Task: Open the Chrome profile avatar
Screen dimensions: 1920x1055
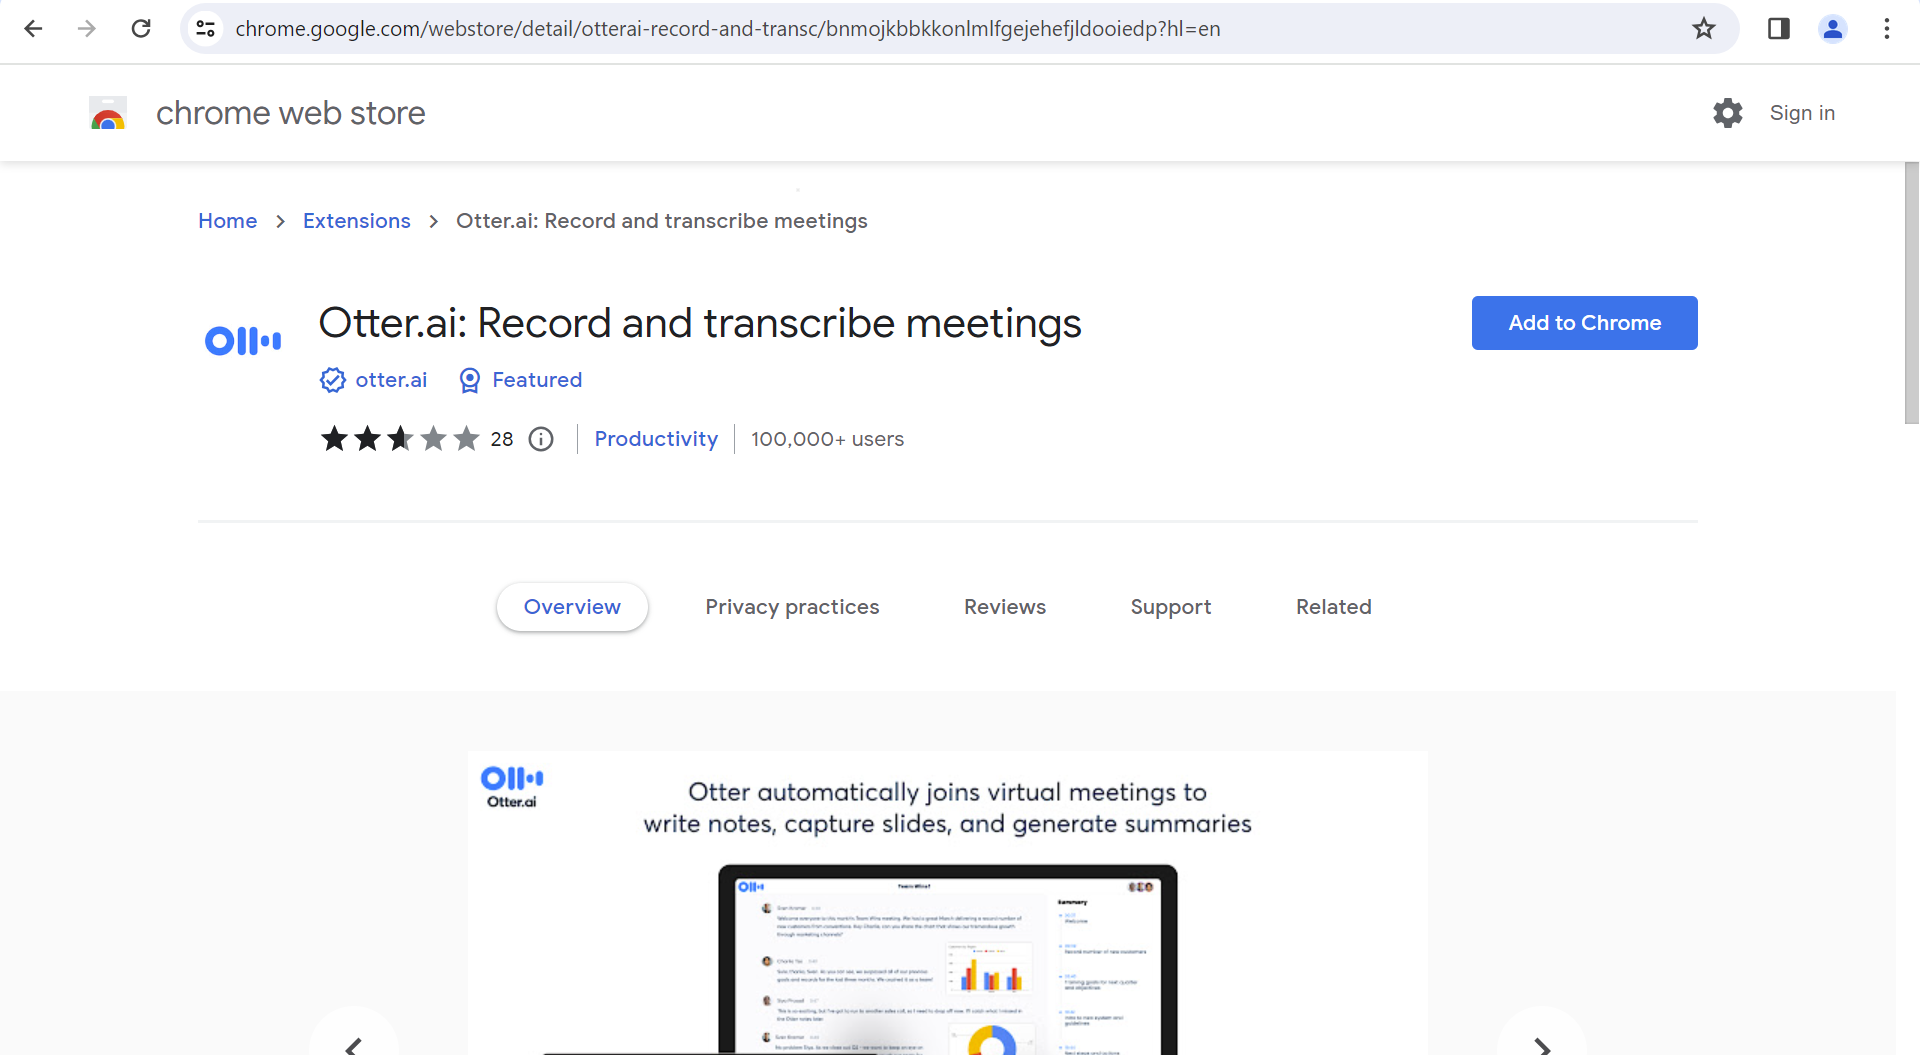Action: [1832, 29]
